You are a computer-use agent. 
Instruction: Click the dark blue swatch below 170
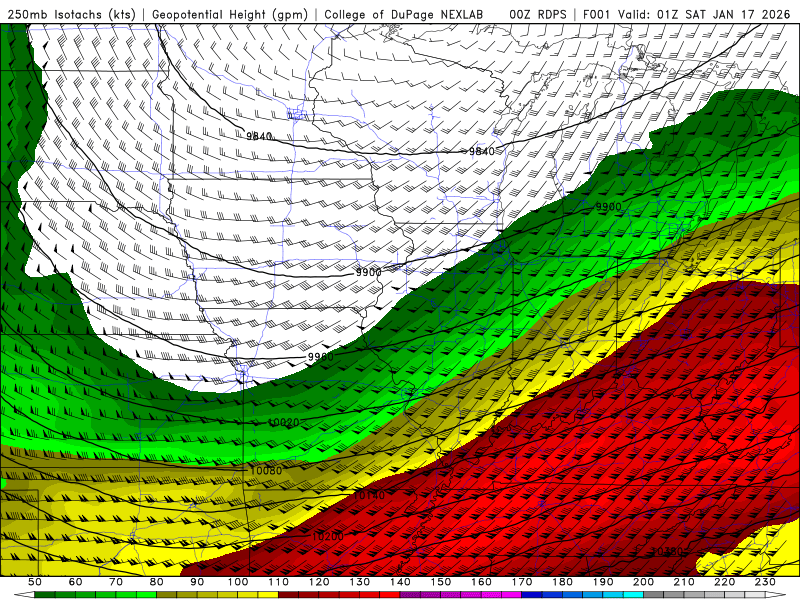pos(532,595)
